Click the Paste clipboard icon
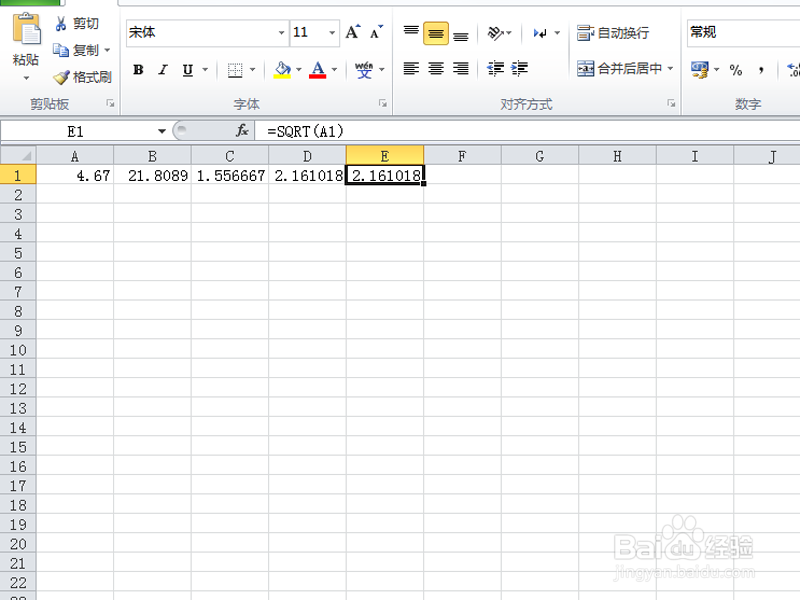 pos(26,30)
